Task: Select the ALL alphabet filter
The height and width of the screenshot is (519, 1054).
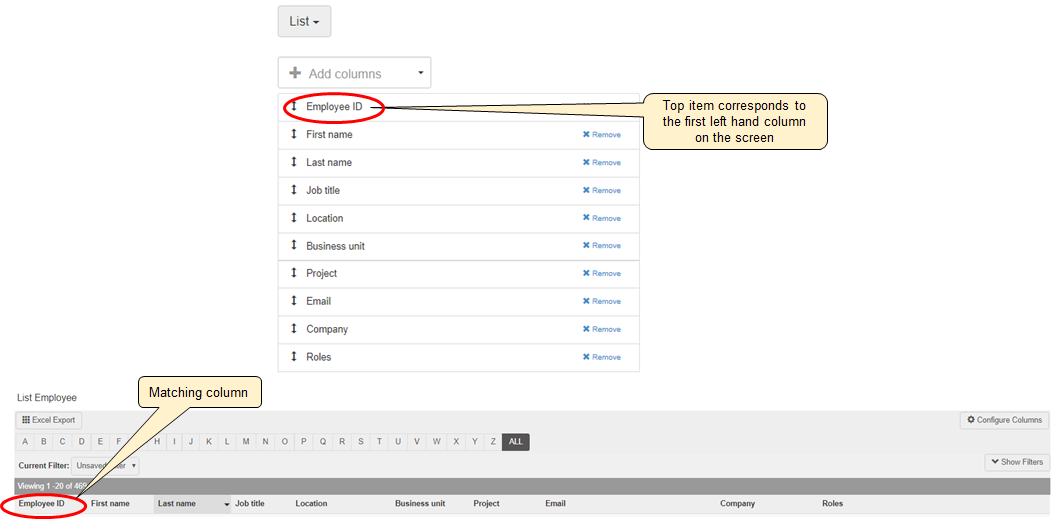Action: [x=515, y=442]
